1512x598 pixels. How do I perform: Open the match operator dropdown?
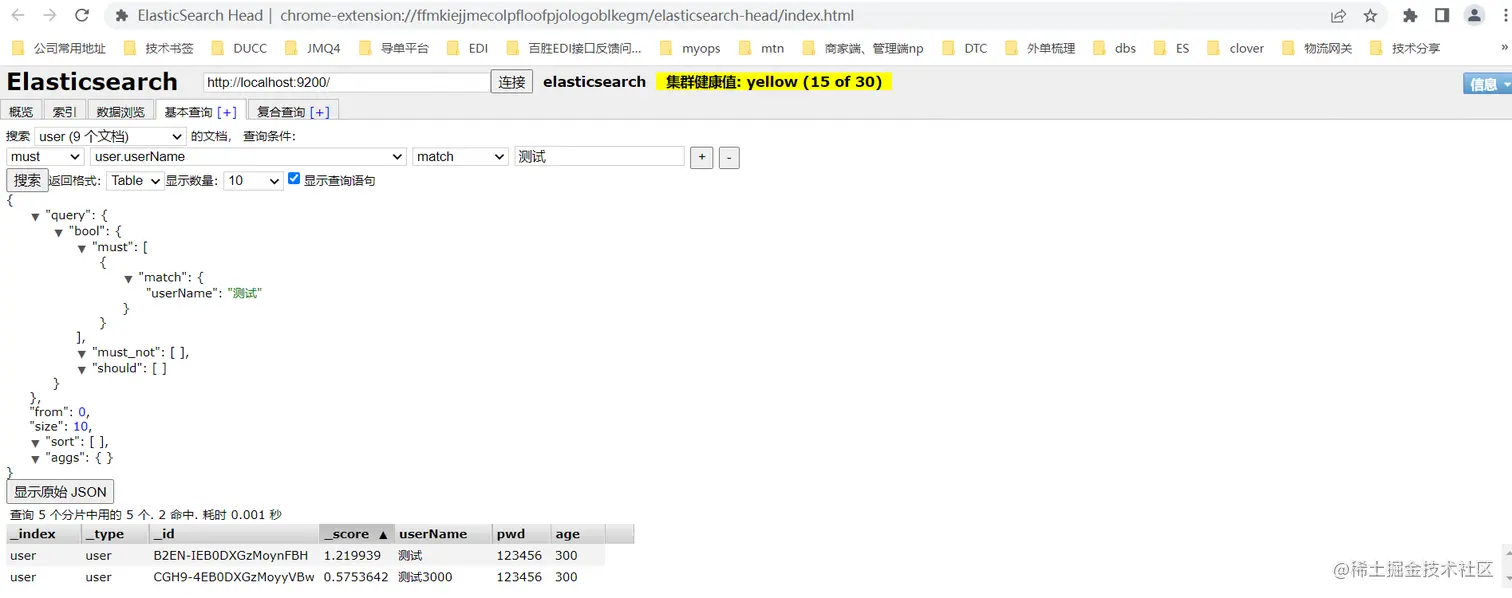tap(461, 157)
